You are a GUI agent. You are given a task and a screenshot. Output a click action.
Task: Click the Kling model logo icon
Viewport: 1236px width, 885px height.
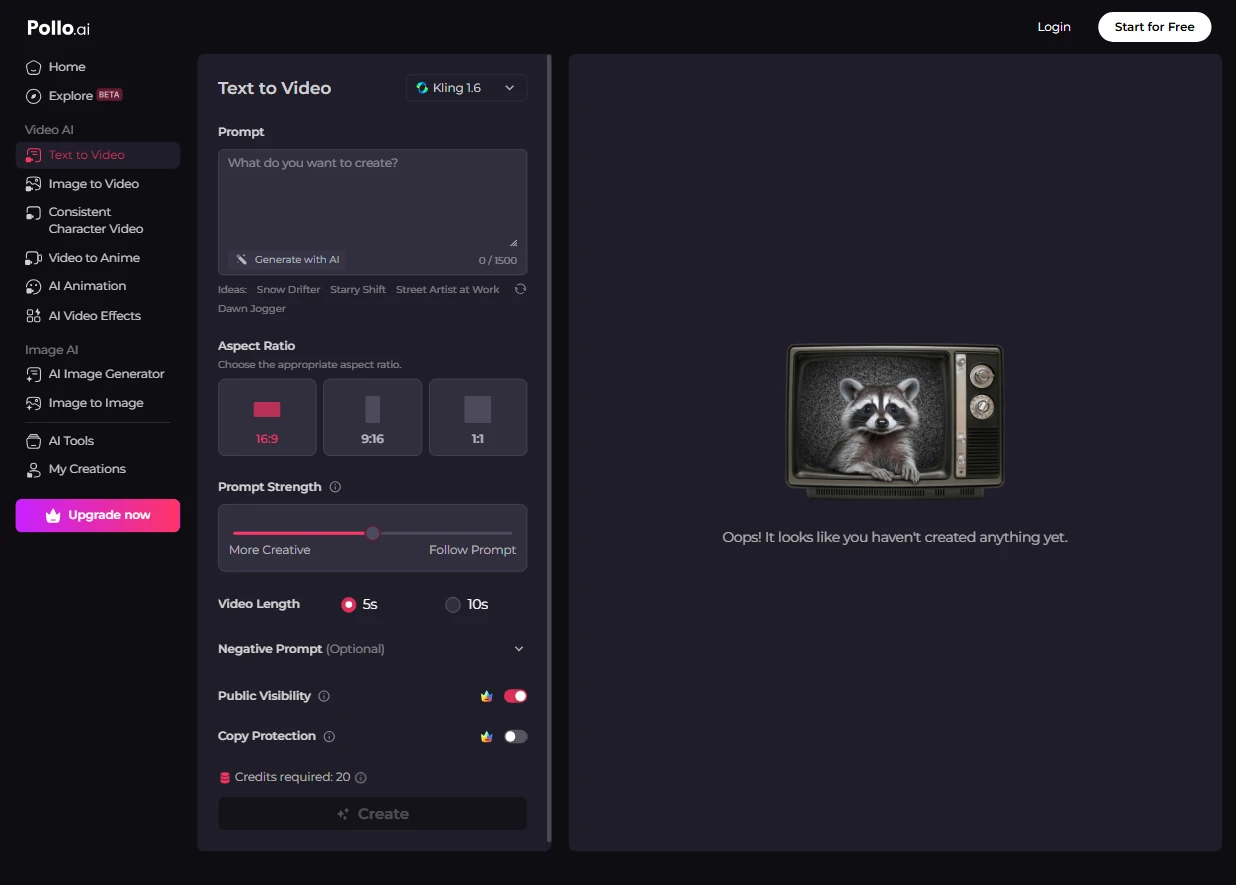(x=422, y=88)
